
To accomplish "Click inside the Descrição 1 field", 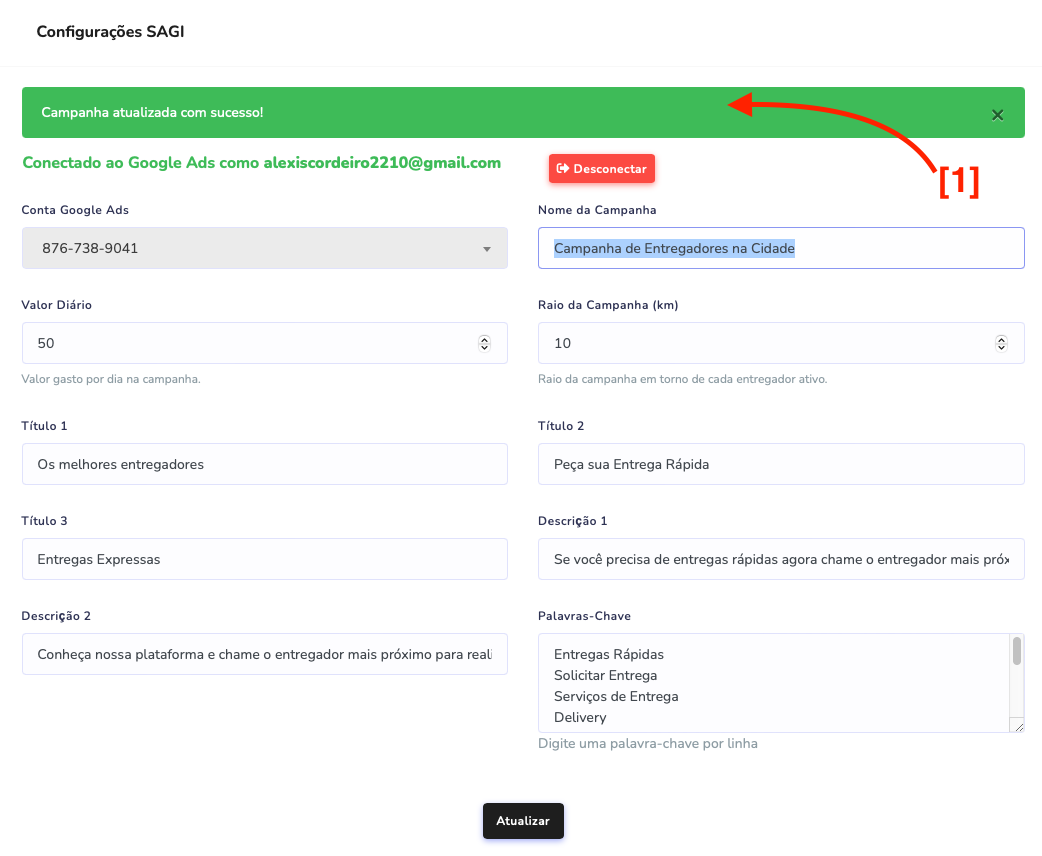I will (x=780, y=559).
